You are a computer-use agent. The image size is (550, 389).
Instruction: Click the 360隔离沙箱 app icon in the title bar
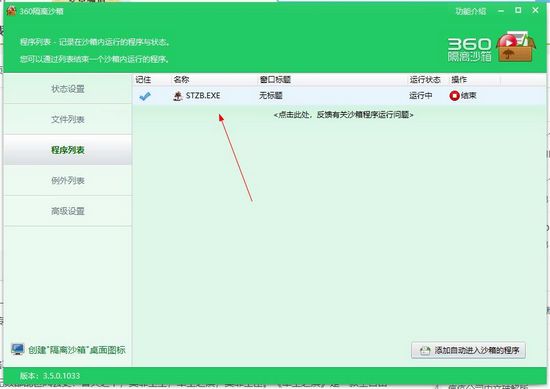click(11, 11)
